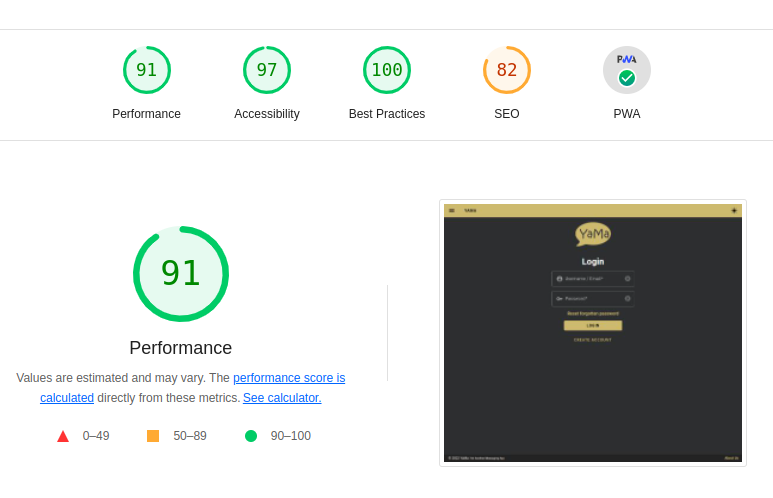Click the PWA badge icon
The height and width of the screenshot is (498, 773).
627,70
